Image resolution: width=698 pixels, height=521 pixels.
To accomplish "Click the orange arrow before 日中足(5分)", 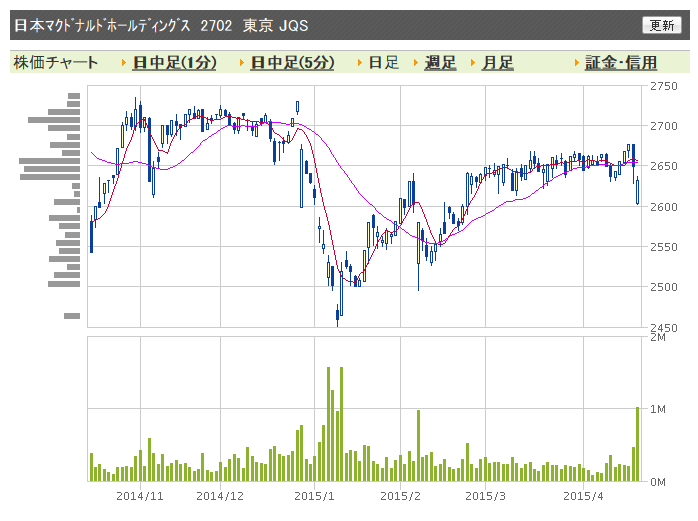I will coord(242,63).
